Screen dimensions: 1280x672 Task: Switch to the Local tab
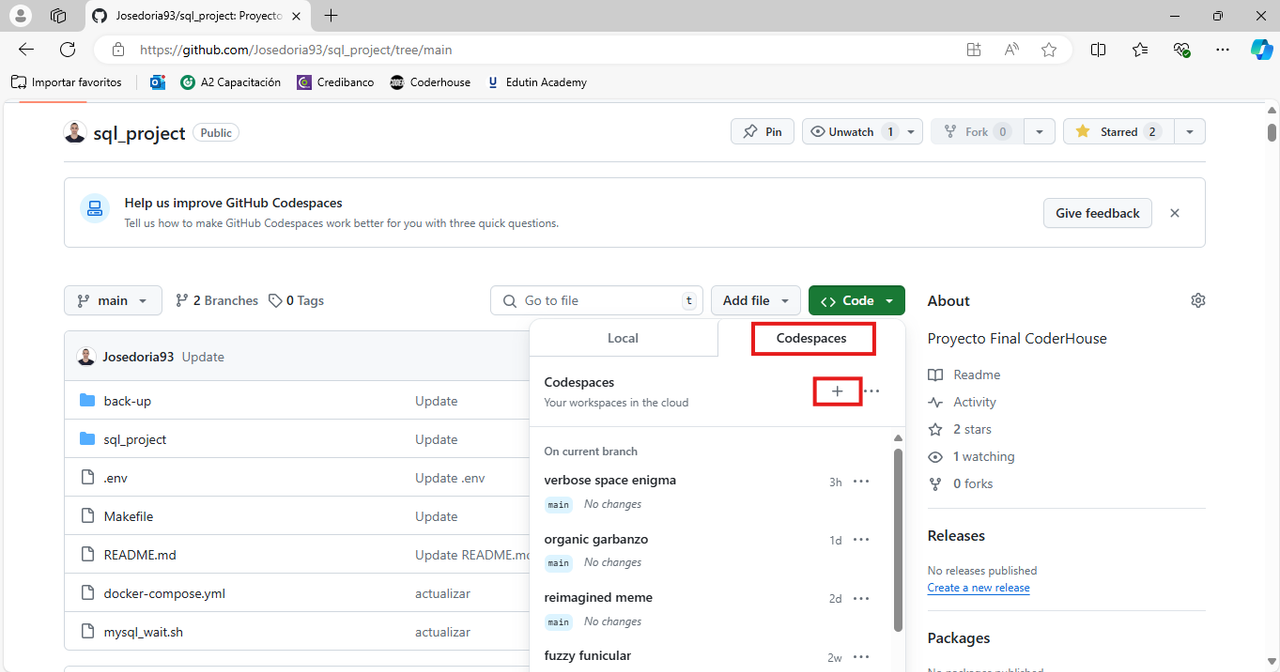(623, 338)
